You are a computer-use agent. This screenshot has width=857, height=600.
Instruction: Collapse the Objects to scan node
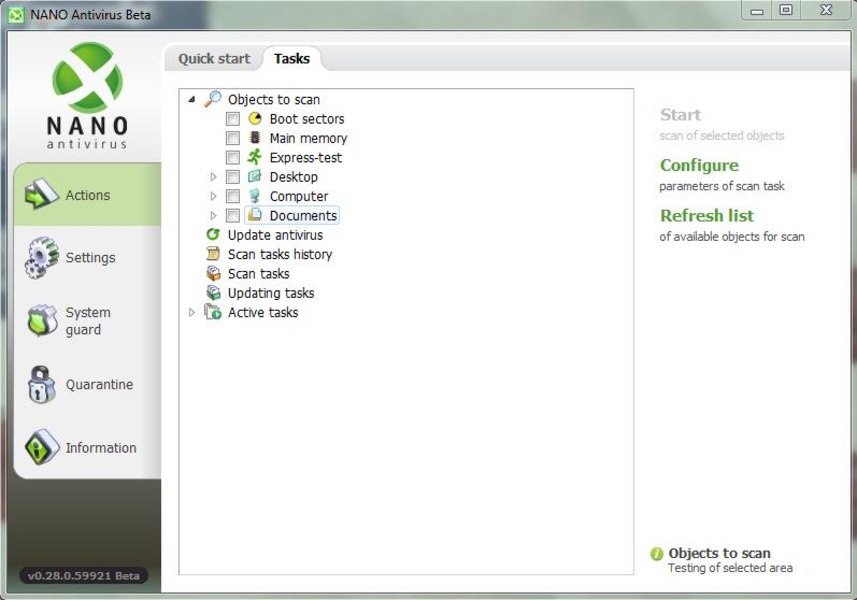pos(192,99)
